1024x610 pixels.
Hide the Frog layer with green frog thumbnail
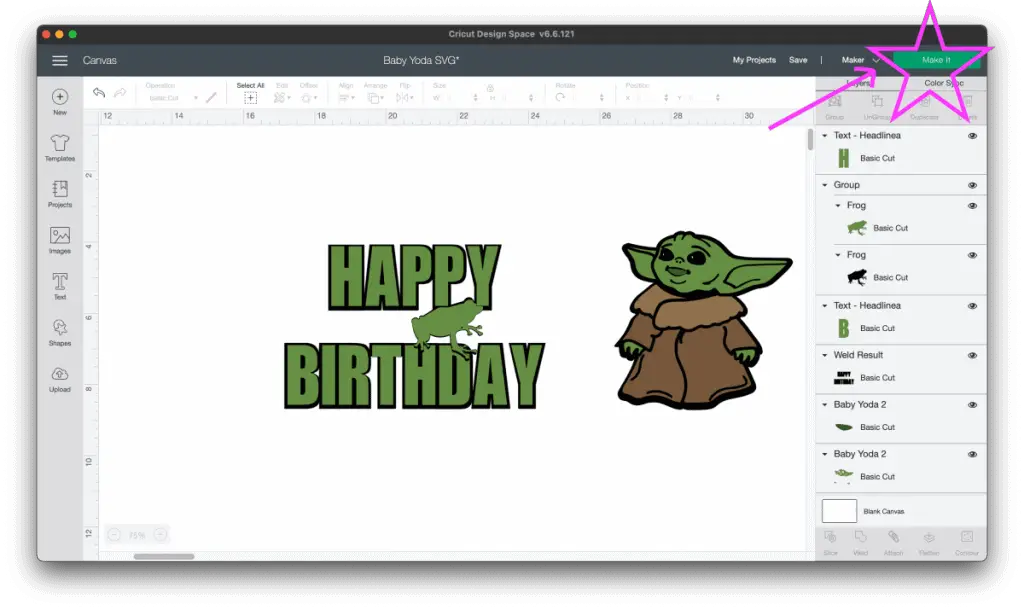[972, 206]
